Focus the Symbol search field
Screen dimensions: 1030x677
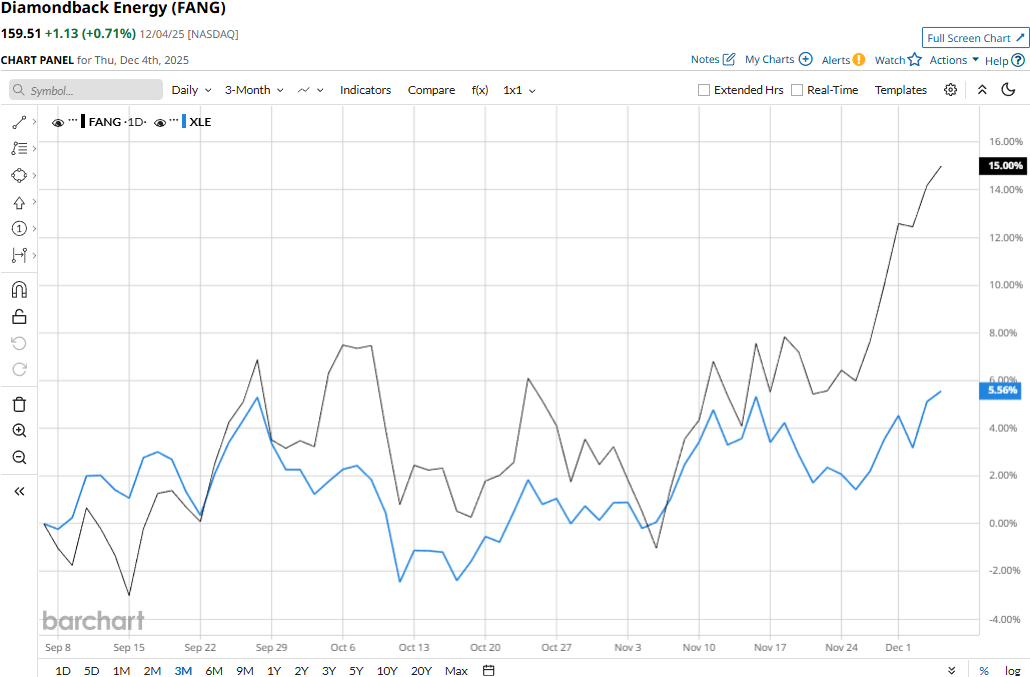86,90
